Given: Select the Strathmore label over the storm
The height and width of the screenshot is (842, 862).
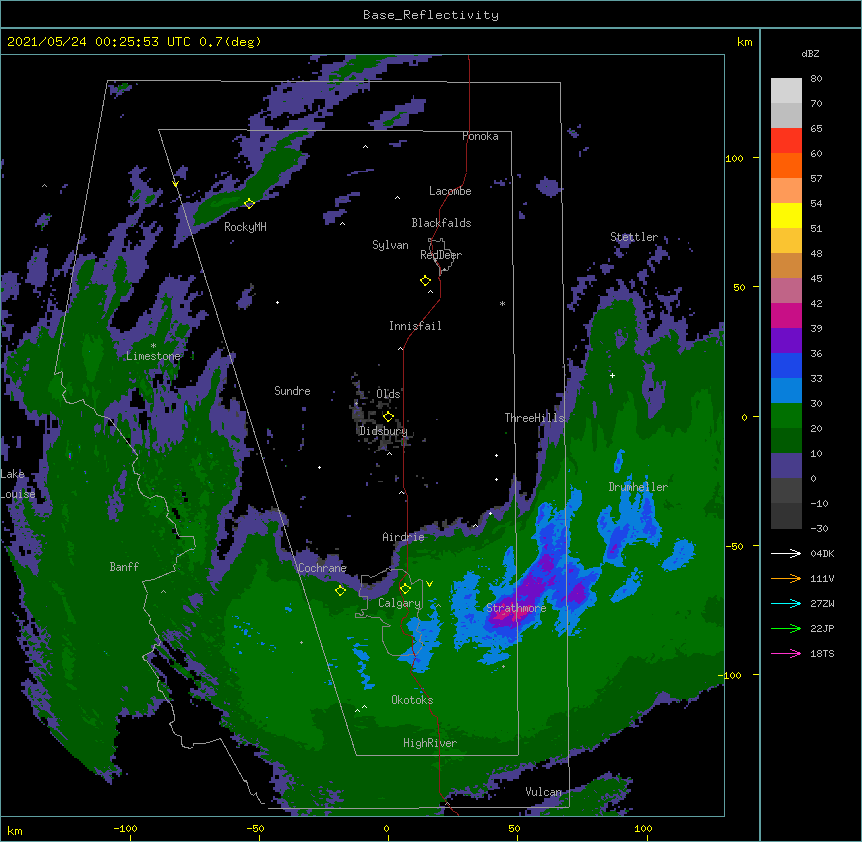Looking at the screenshot, I should pos(516,608).
